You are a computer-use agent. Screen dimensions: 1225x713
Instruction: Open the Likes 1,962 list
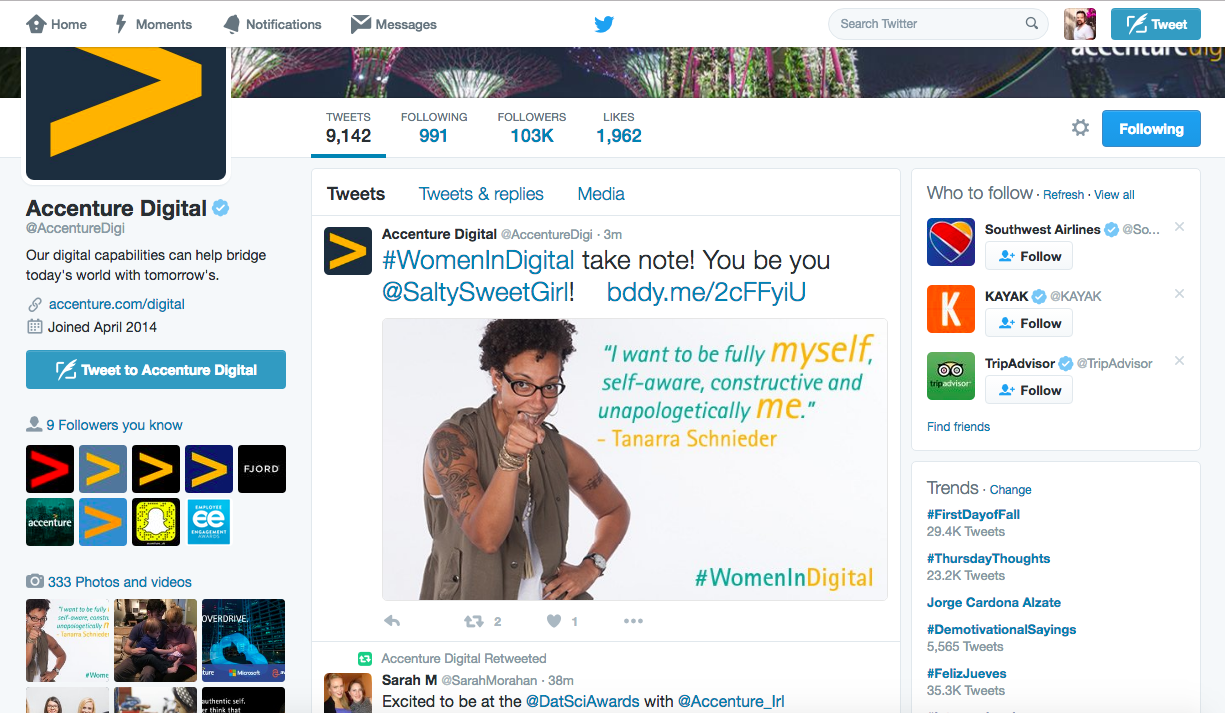pyautogui.click(x=619, y=128)
